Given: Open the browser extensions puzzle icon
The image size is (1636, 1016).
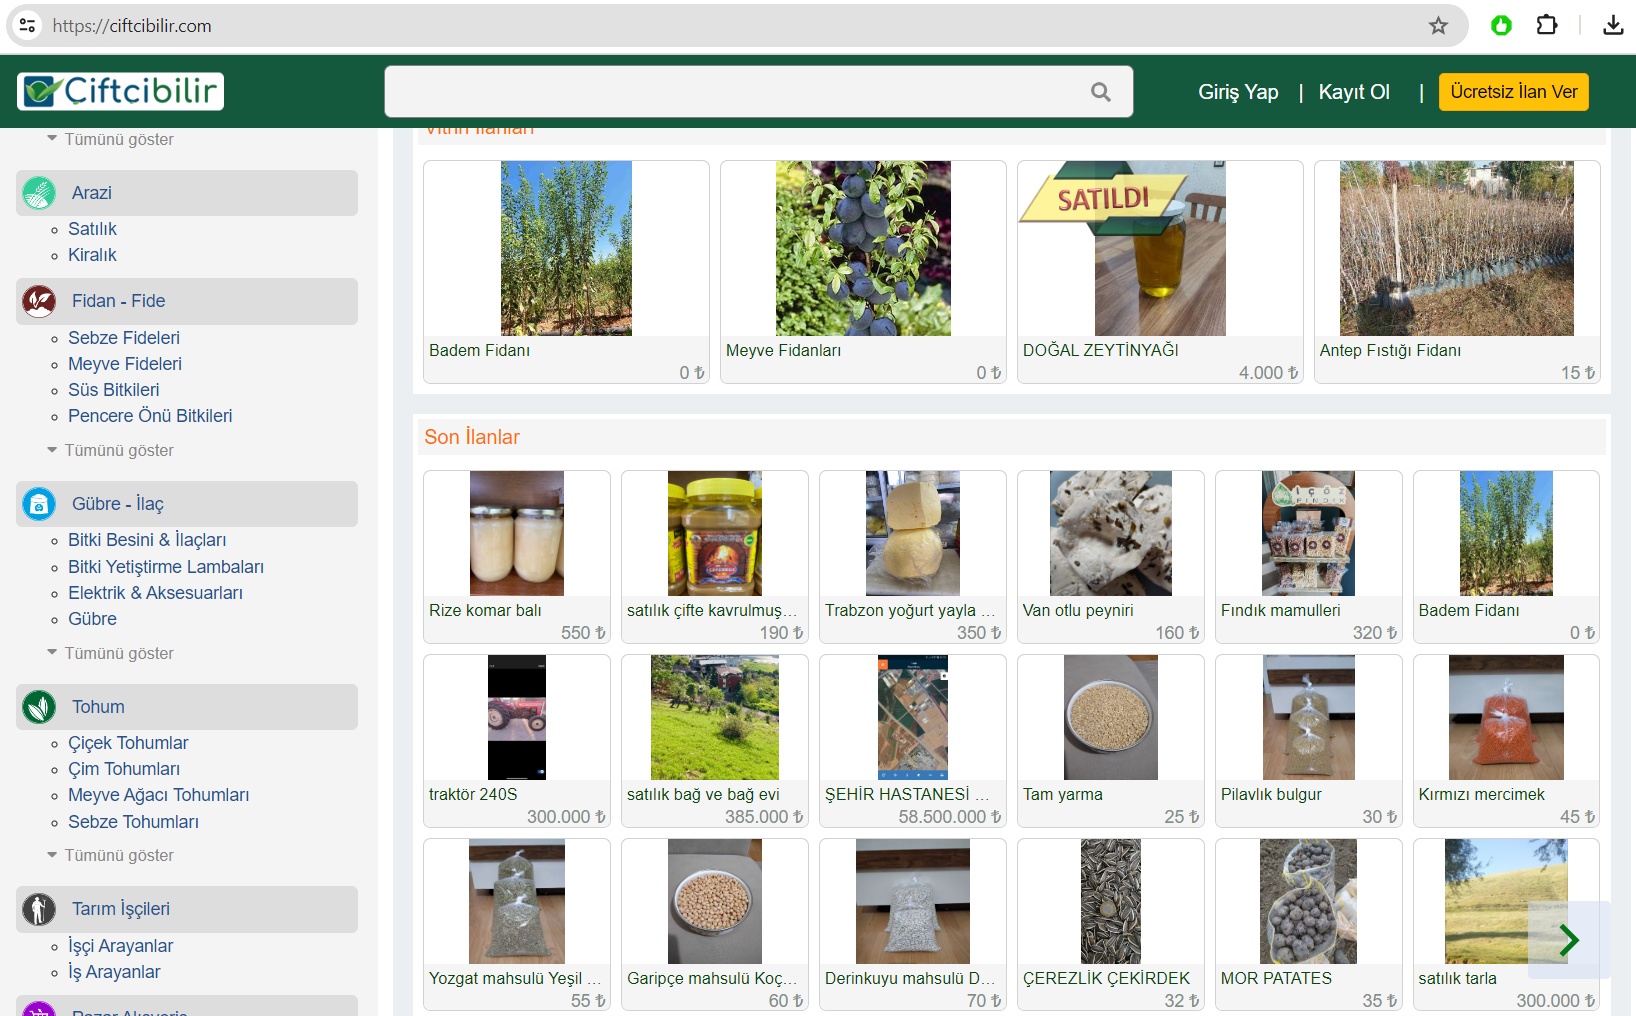Looking at the screenshot, I should (x=1546, y=26).
